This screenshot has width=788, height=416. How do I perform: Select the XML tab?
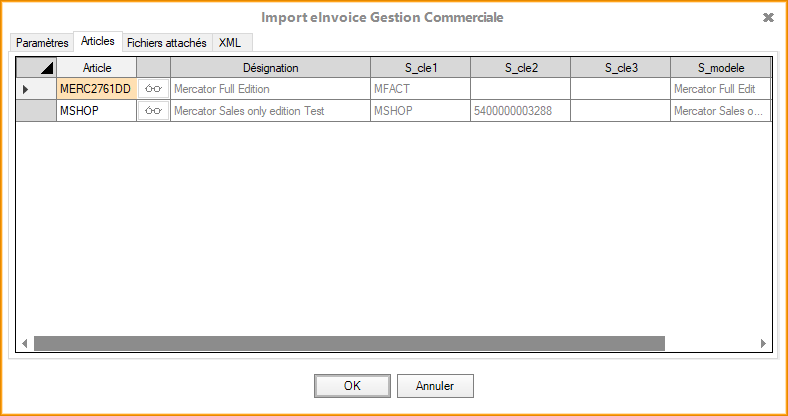[230, 43]
